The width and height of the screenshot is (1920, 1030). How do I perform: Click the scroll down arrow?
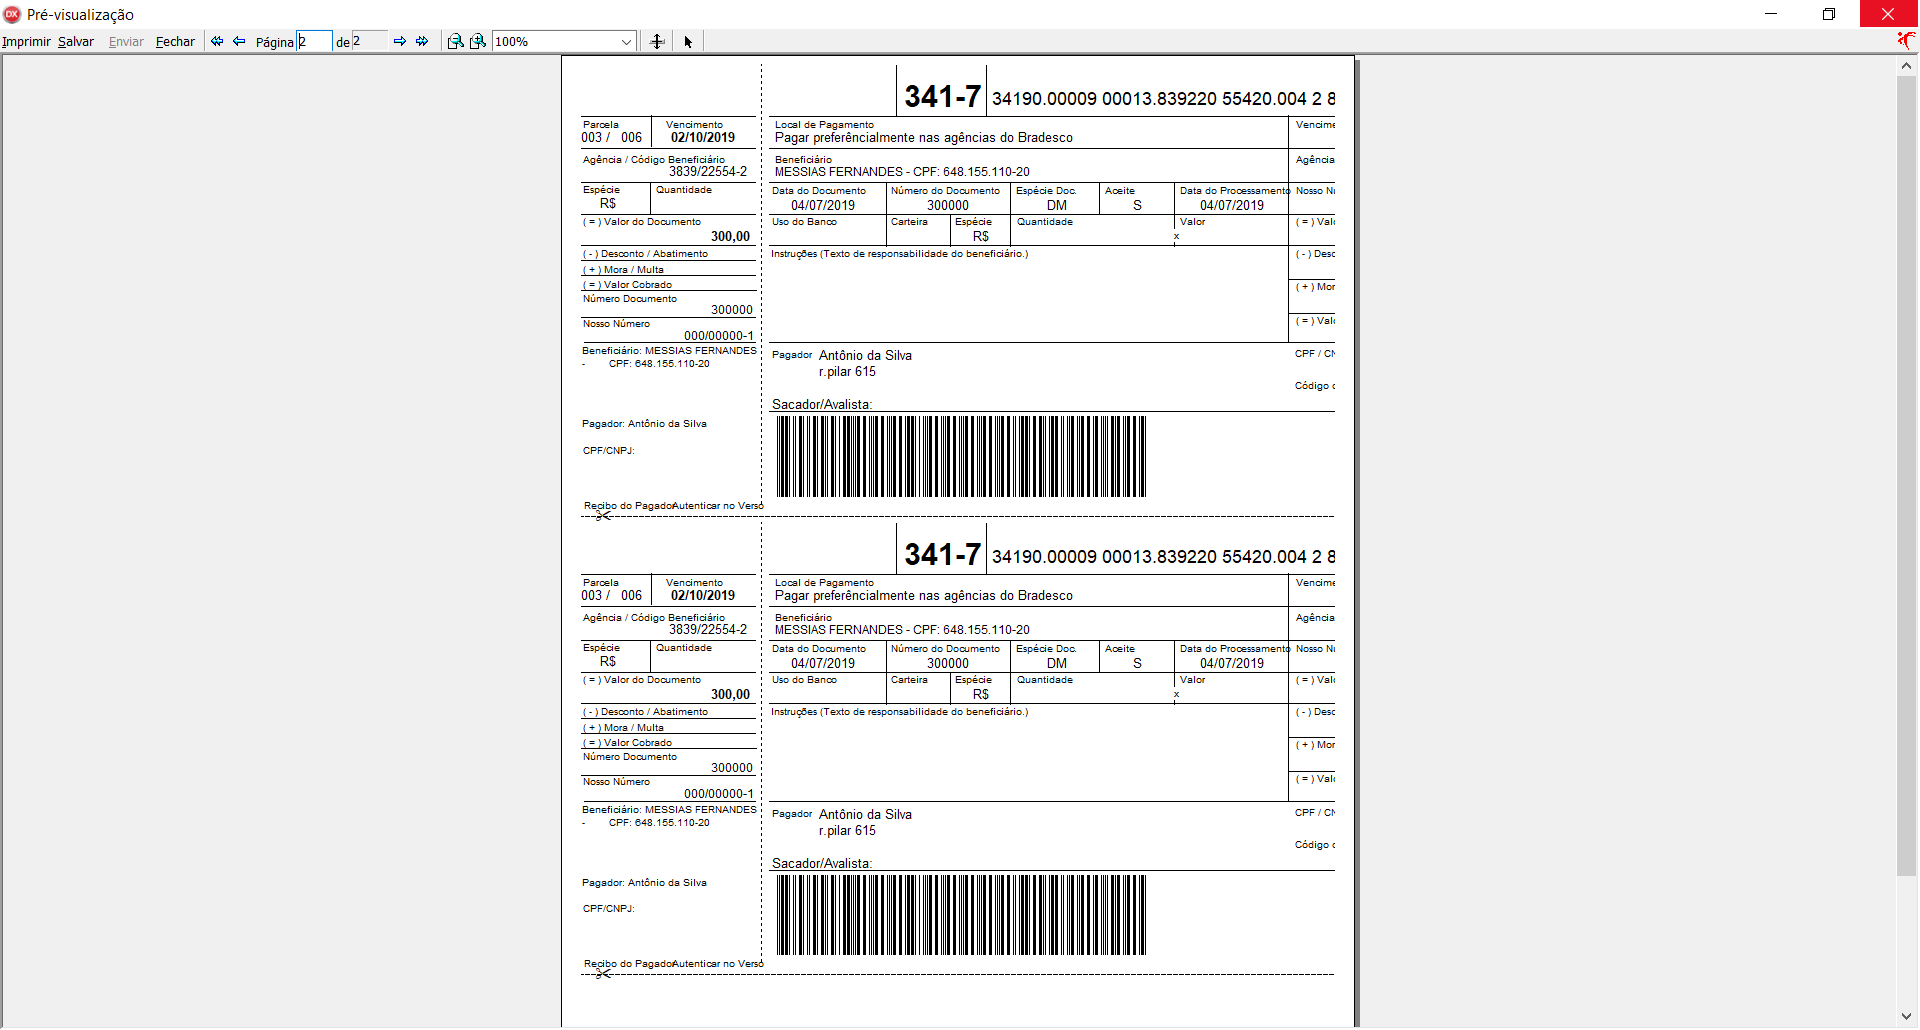1906,1017
